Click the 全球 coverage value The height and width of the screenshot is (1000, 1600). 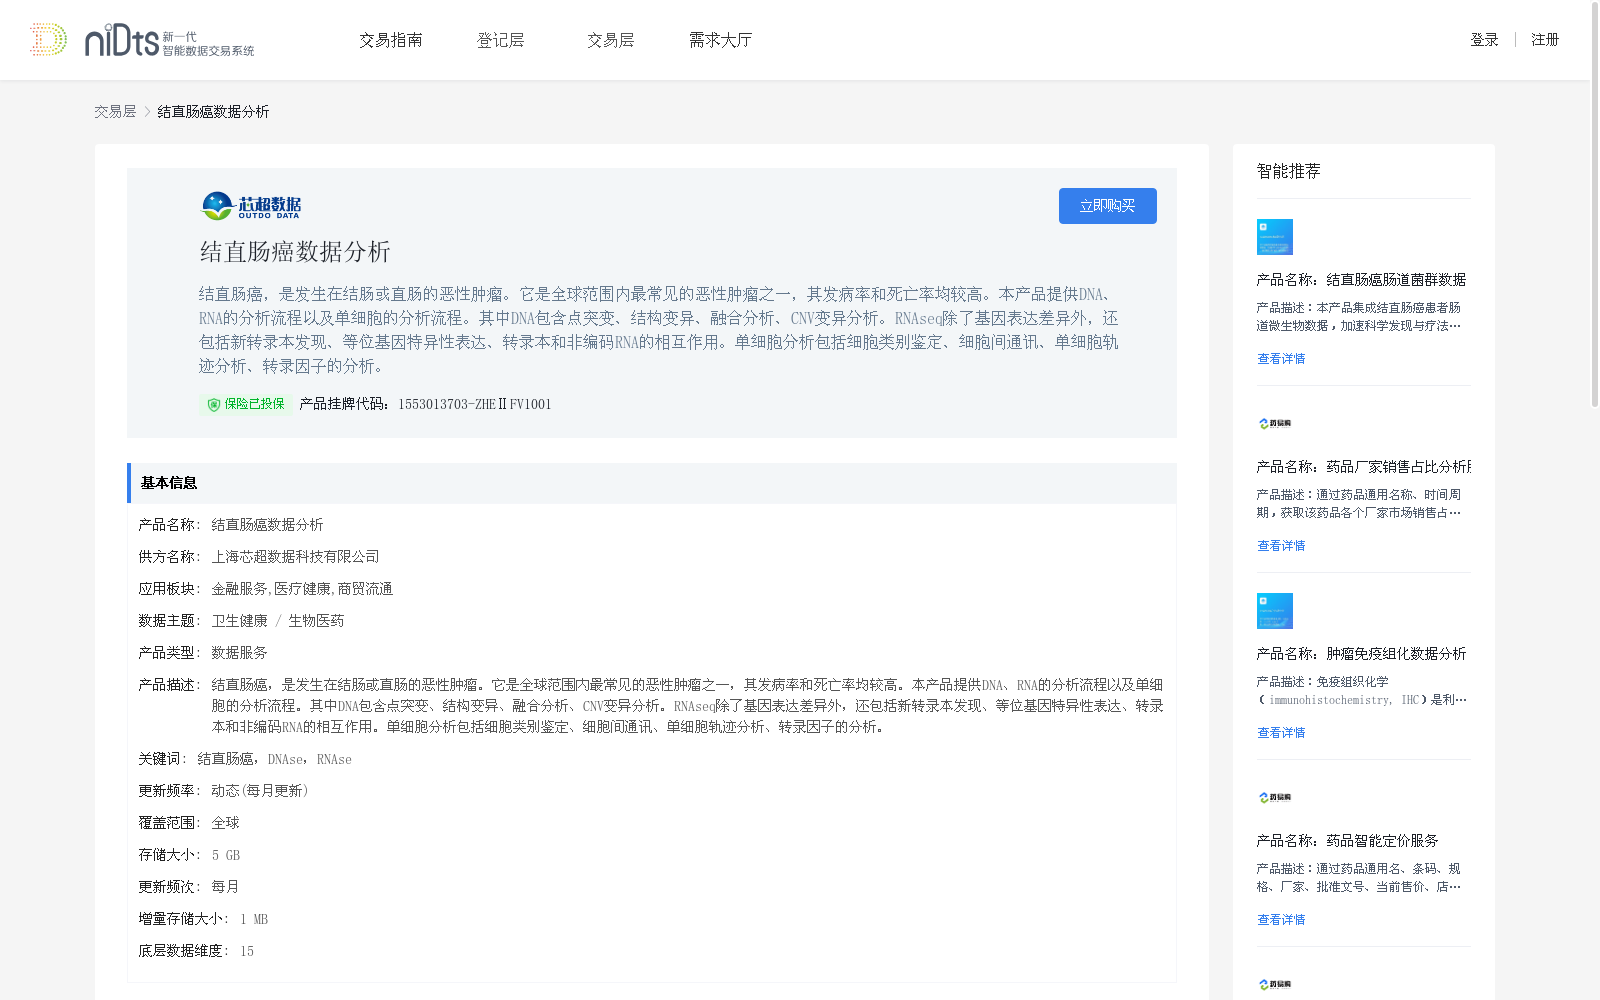pos(225,823)
